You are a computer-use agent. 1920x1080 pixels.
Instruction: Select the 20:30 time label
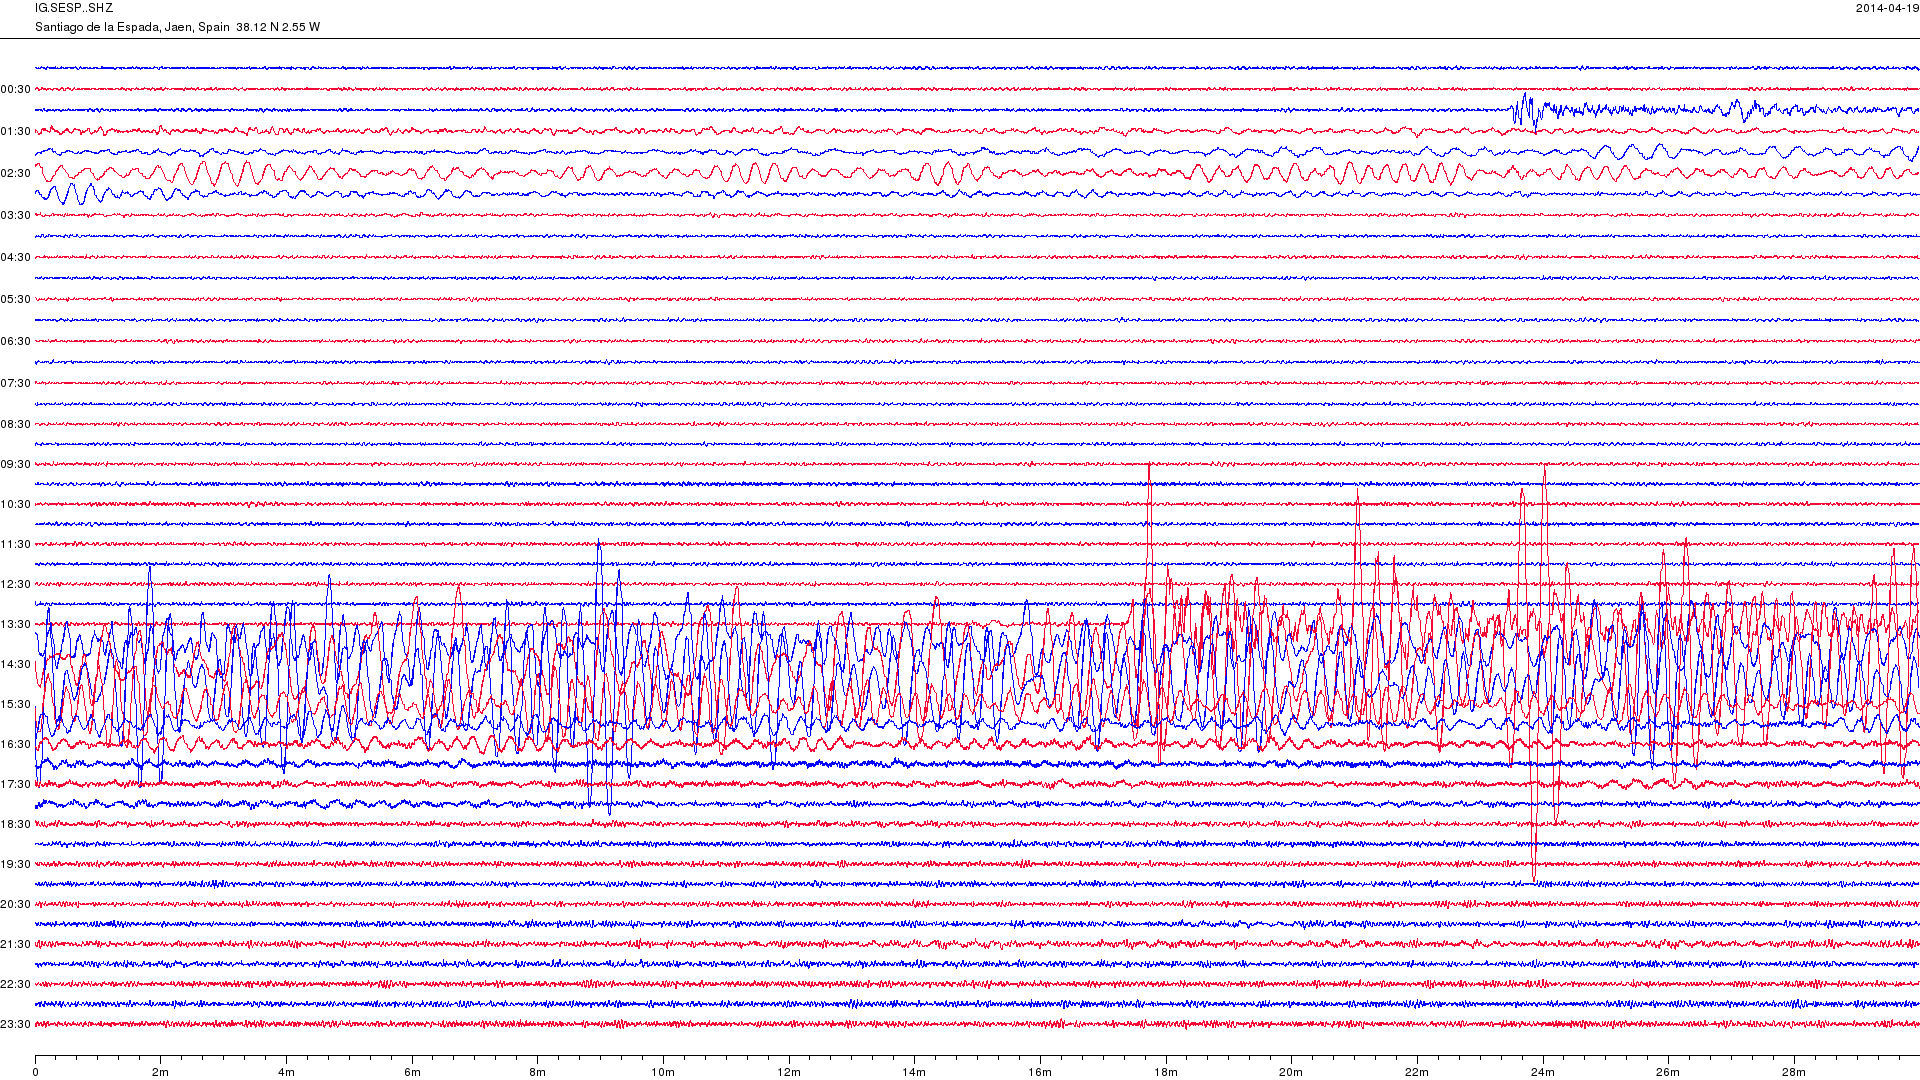click(15, 905)
